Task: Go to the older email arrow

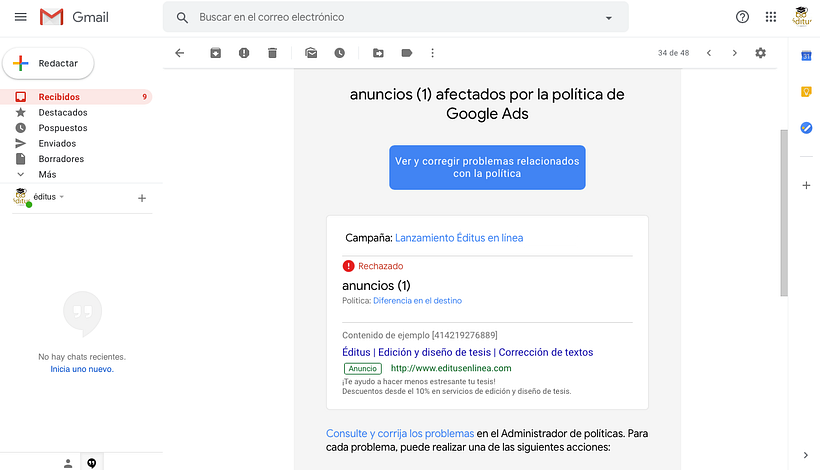Action: (734, 53)
